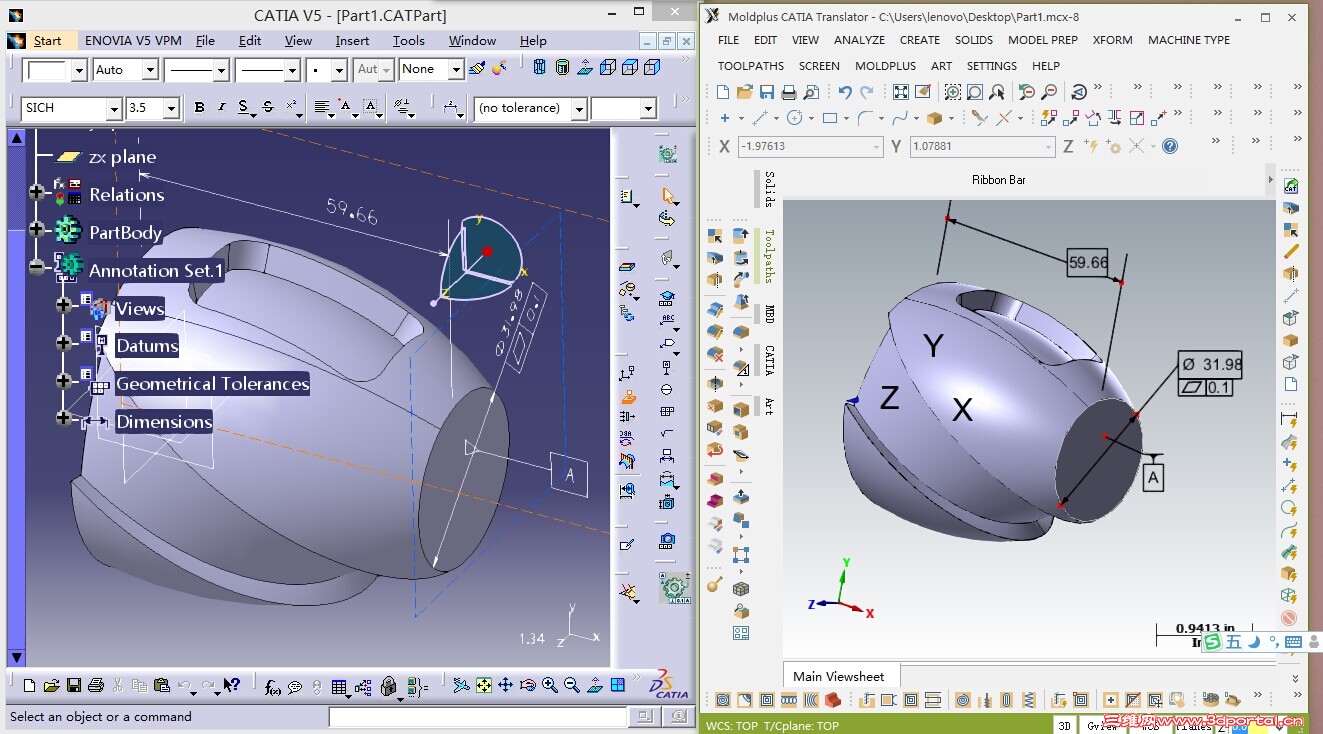This screenshot has width=1323, height=734.
Task: Open the Solids side panel tab
Action: point(769,189)
